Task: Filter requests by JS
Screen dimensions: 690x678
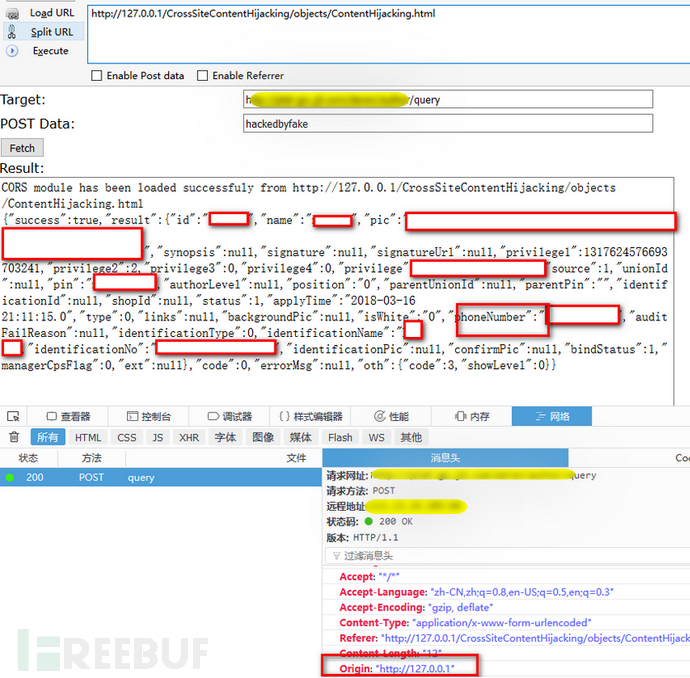Action: (x=158, y=437)
